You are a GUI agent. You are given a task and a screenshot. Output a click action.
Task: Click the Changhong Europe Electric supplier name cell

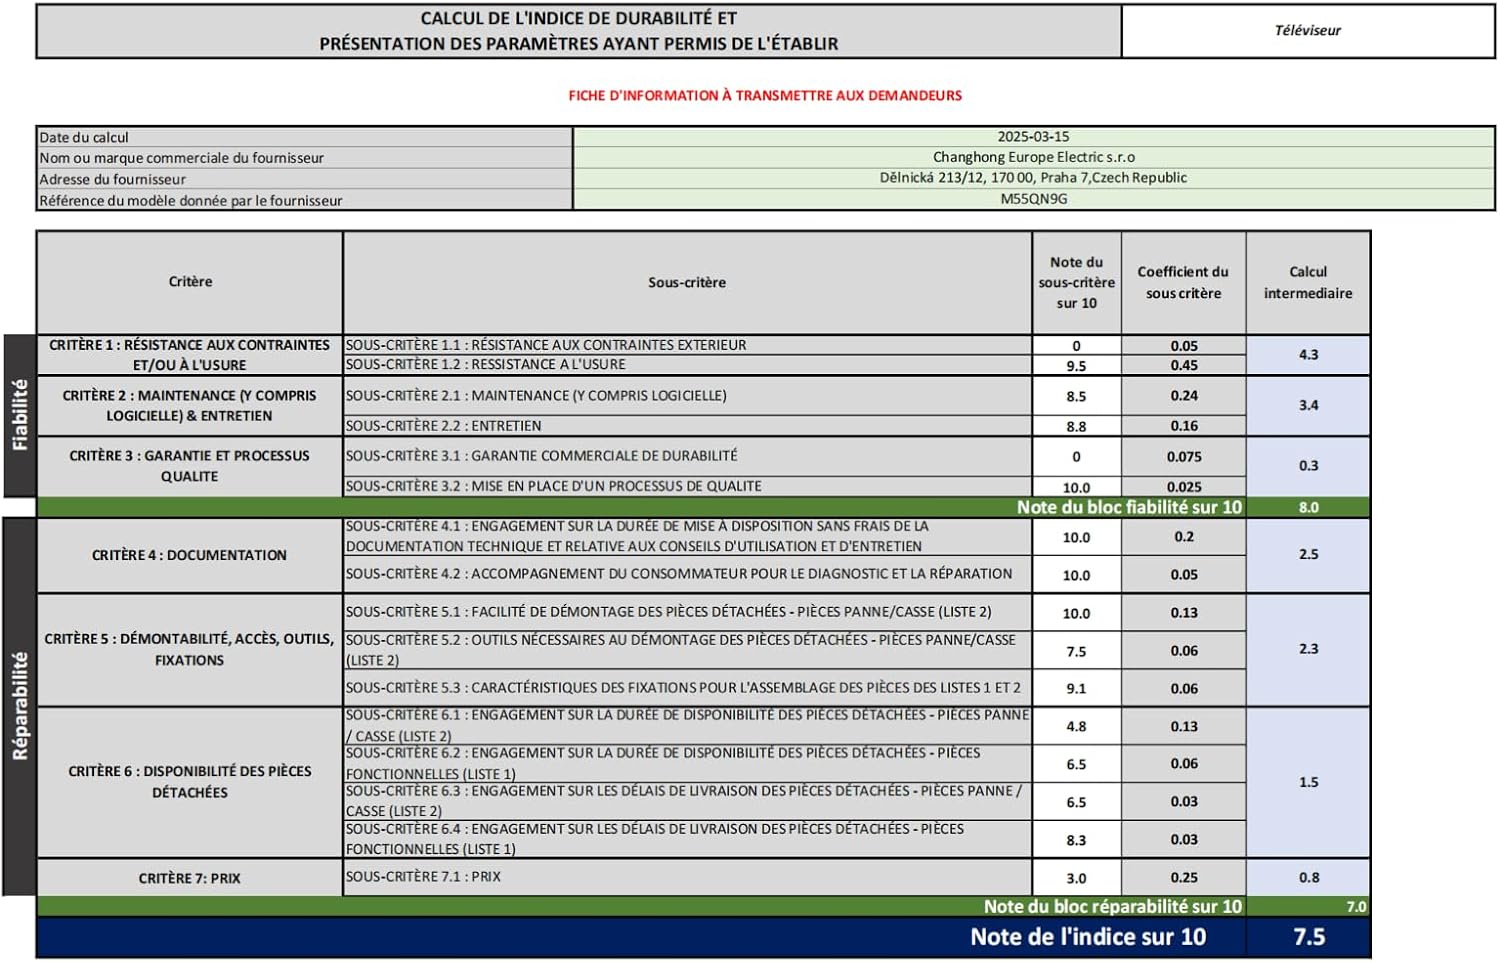coord(1033,157)
